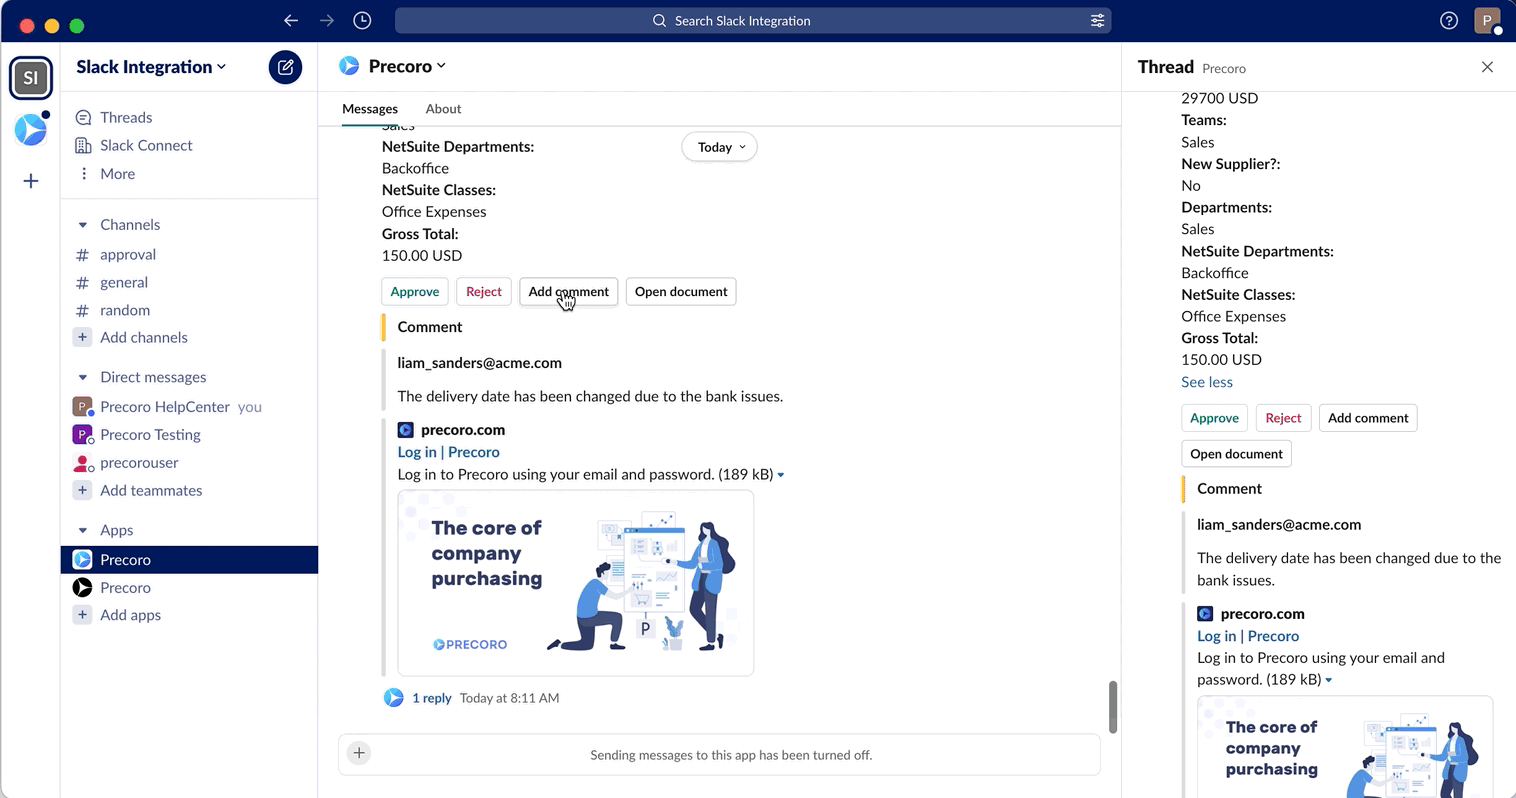Click Approve in the Thread panel
This screenshot has width=1516, height=798.
coord(1215,418)
